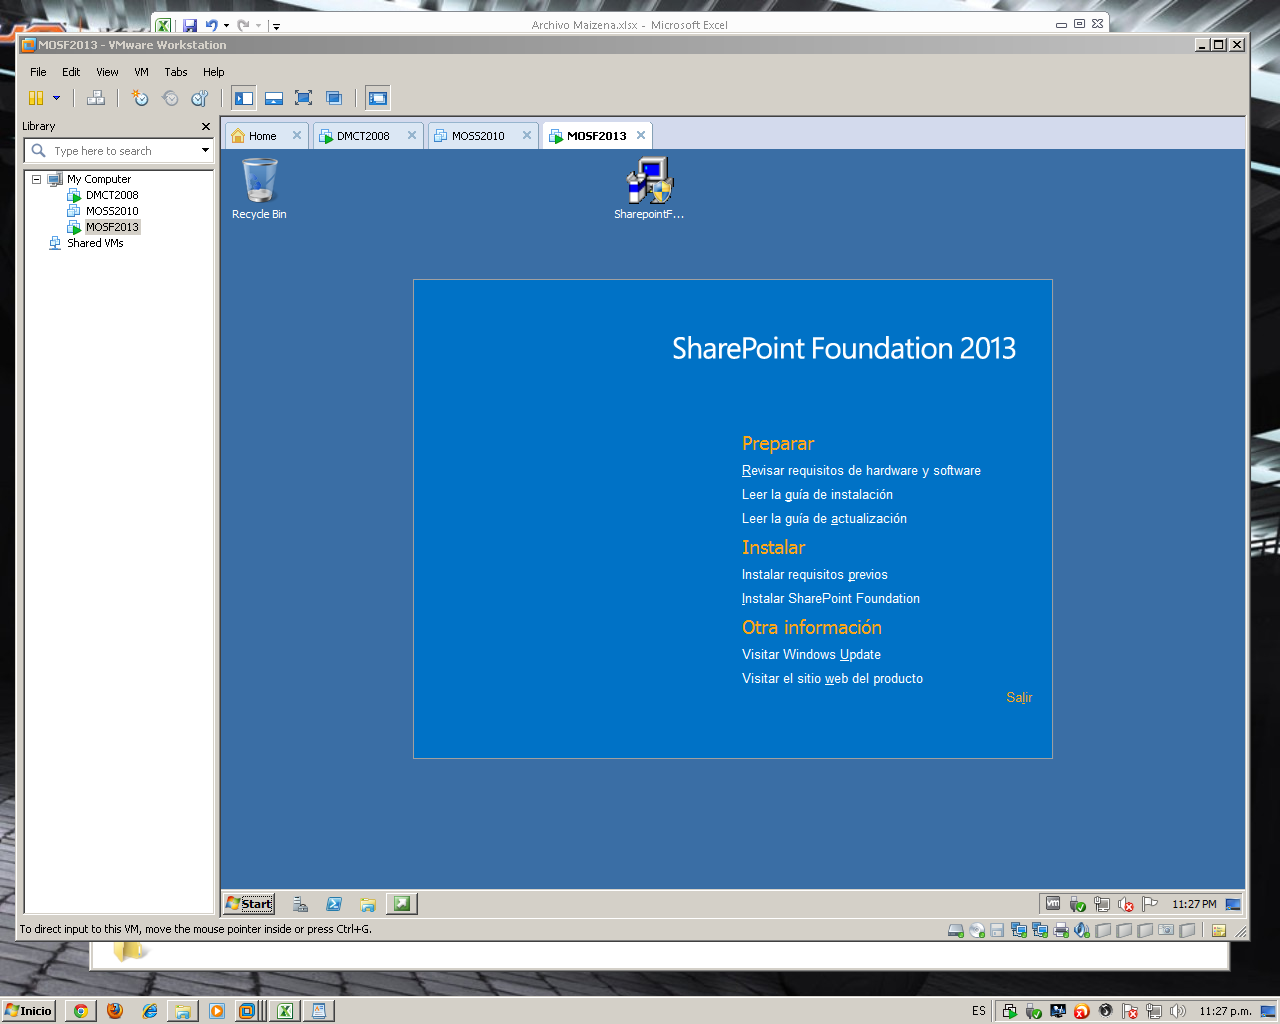Viewport: 1280px width, 1024px height.
Task: Close the Home tab
Action: [x=297, y=135]
